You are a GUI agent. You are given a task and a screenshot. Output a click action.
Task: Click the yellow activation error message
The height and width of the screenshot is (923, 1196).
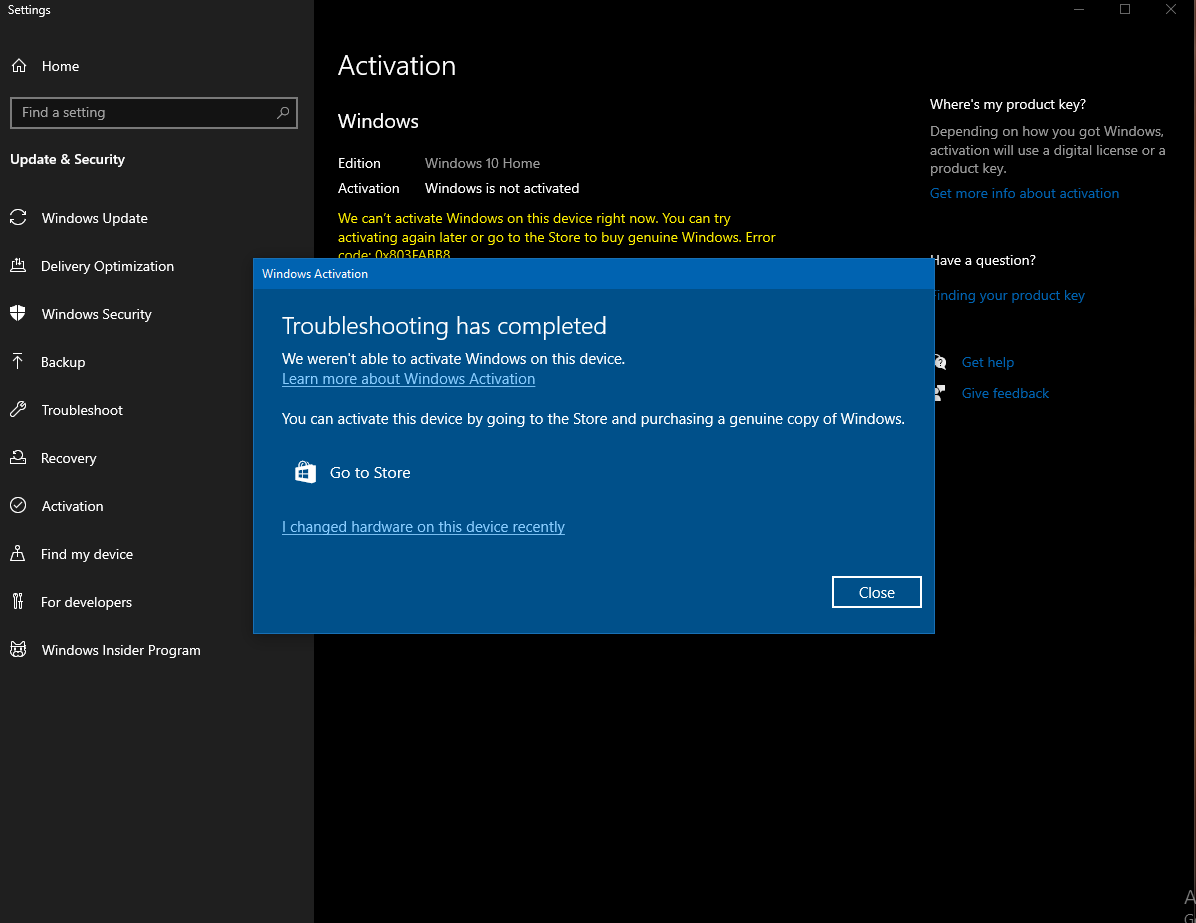pyautogui.click(x=557, y=235)
